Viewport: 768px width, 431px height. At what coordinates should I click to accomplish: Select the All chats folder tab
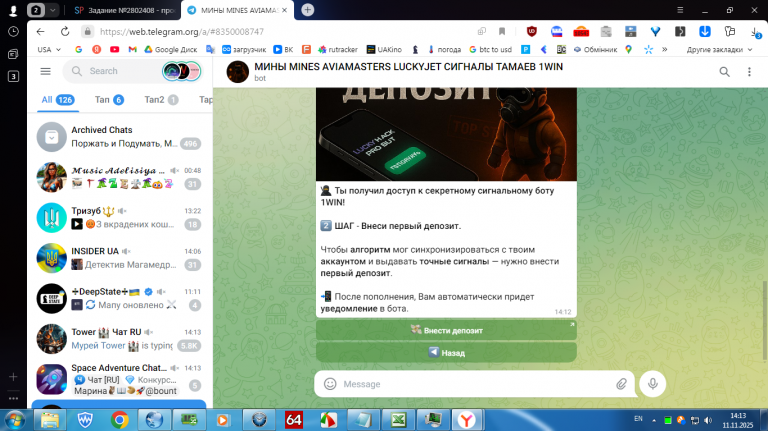click(x=57, y=100)
